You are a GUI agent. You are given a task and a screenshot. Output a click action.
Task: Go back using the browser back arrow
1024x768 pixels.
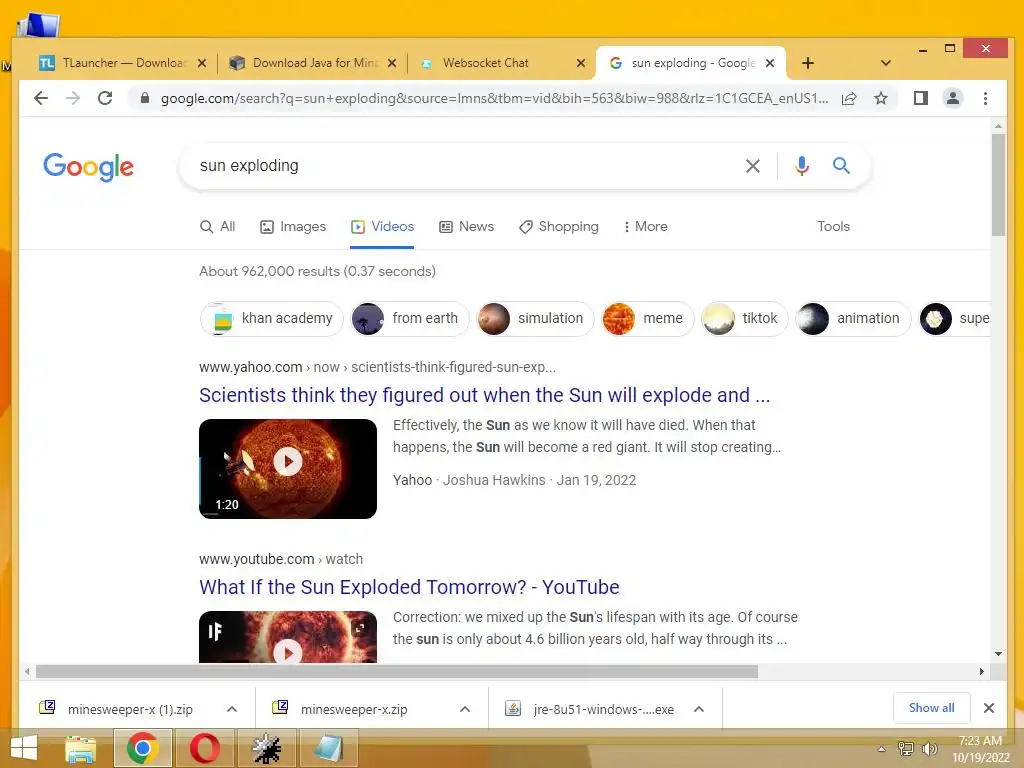click(x=41, y=99)
